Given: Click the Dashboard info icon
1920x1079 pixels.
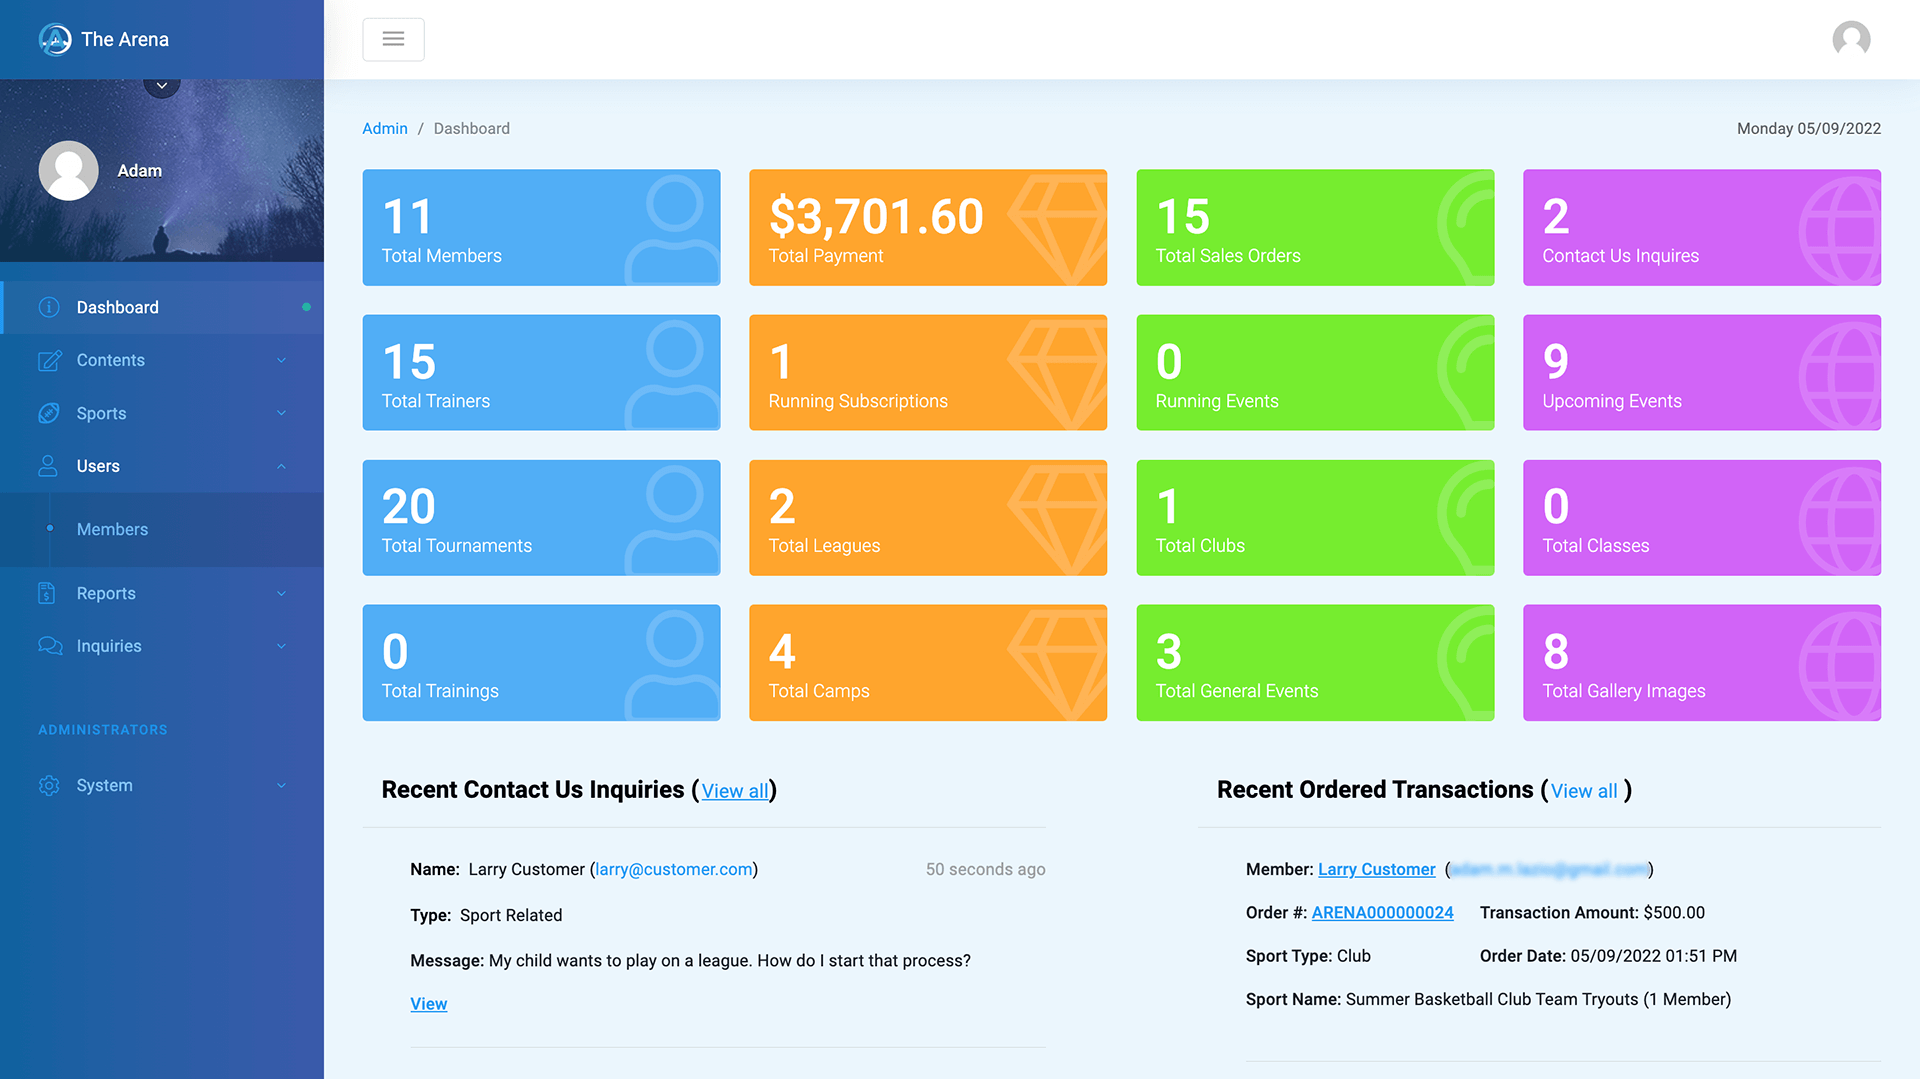Looking at the screenshot, I should (49, 307).
